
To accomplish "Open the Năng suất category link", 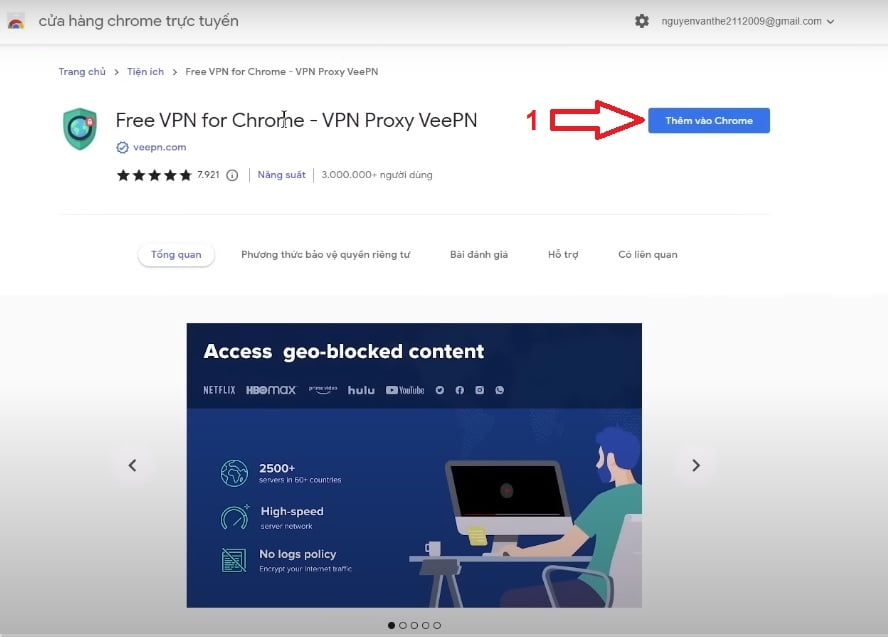I will 281,175.
